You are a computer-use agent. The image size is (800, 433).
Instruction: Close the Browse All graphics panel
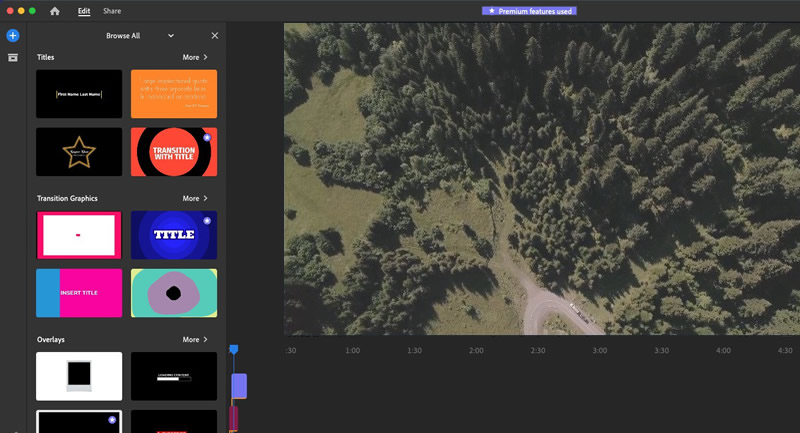[x=215, y=36]
